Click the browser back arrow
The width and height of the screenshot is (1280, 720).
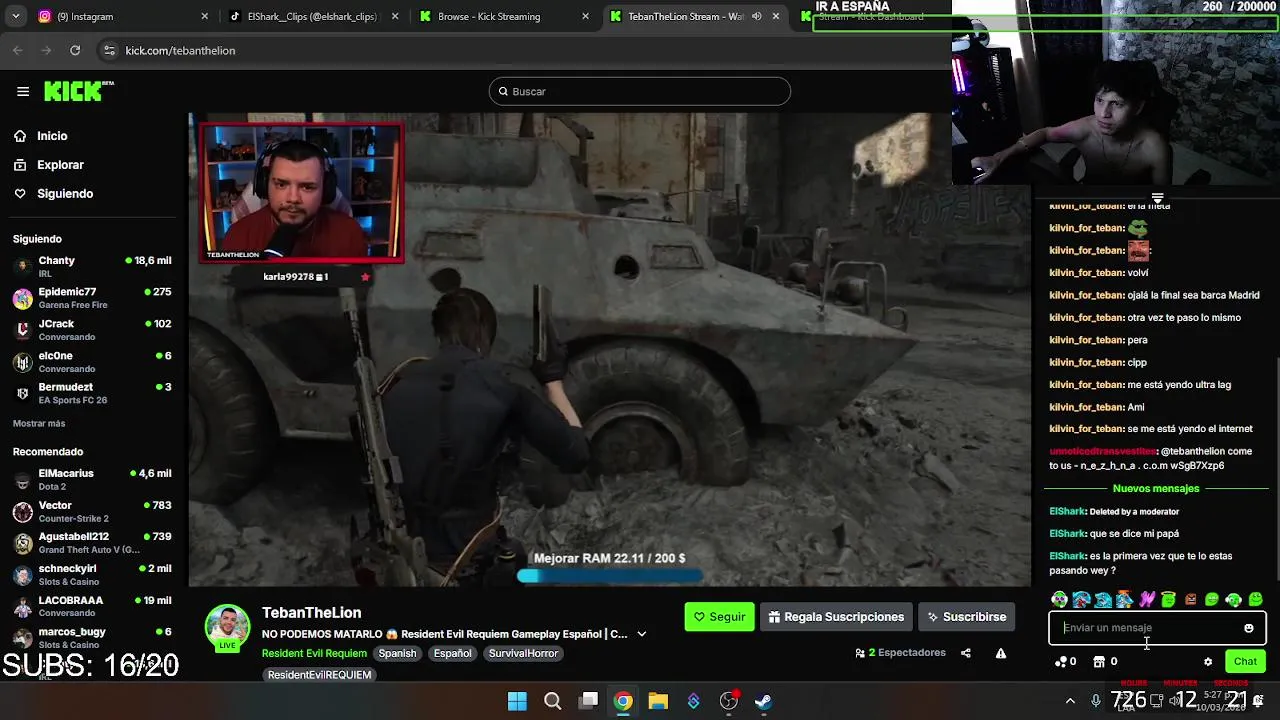pos(18,50)
